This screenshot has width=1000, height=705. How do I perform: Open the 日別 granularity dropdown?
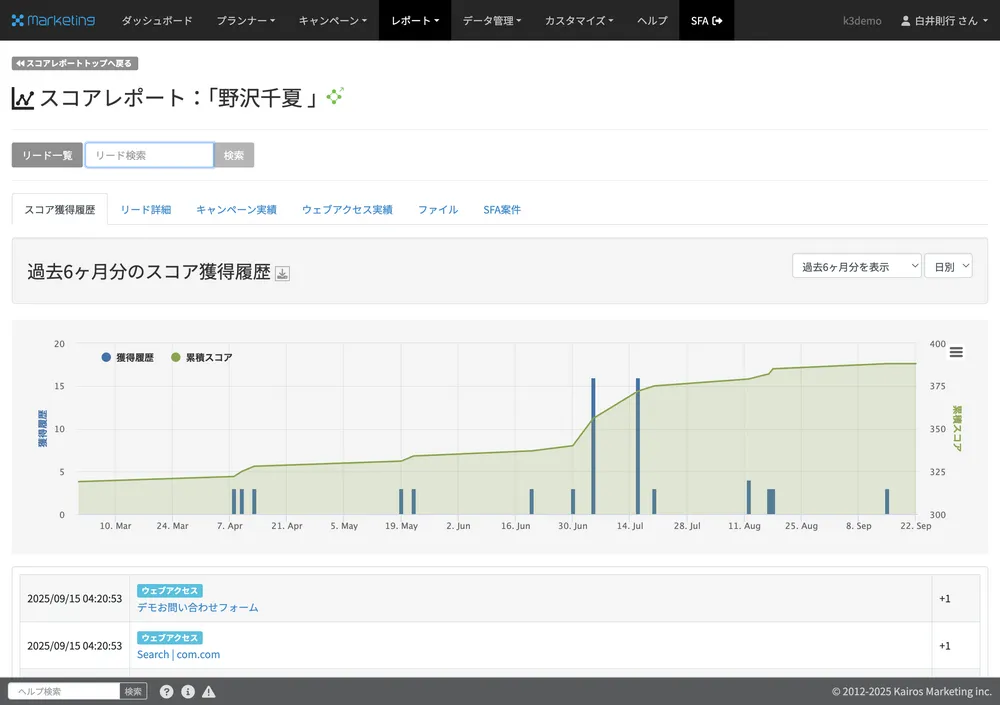click(x=947, y=267)
